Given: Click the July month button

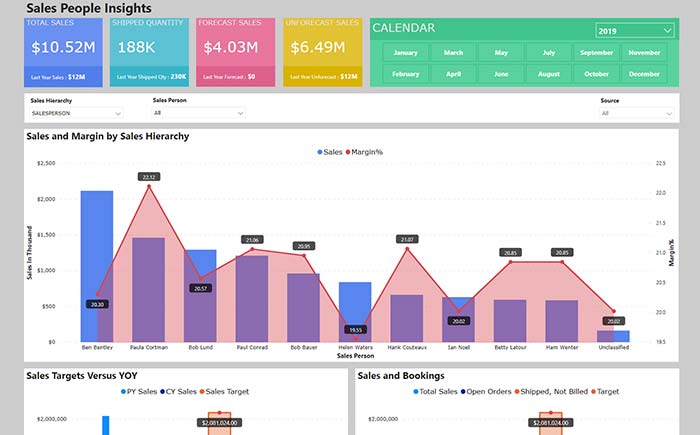Looking at the screenshot, I should (549, 53).
